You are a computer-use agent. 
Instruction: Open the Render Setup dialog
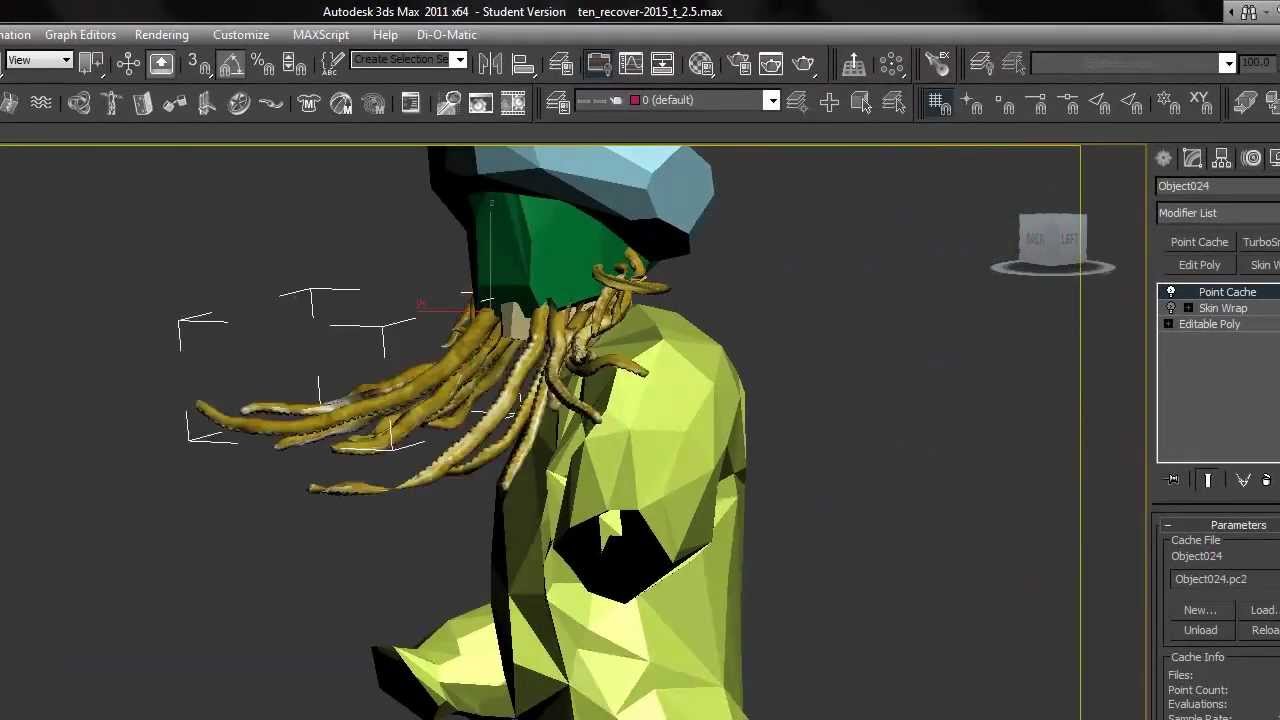coord(740,64)
